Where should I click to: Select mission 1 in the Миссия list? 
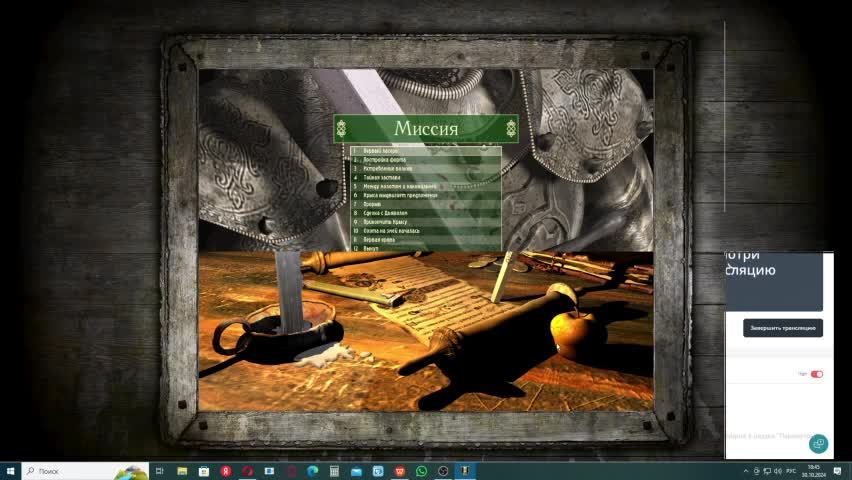point(426,151)
